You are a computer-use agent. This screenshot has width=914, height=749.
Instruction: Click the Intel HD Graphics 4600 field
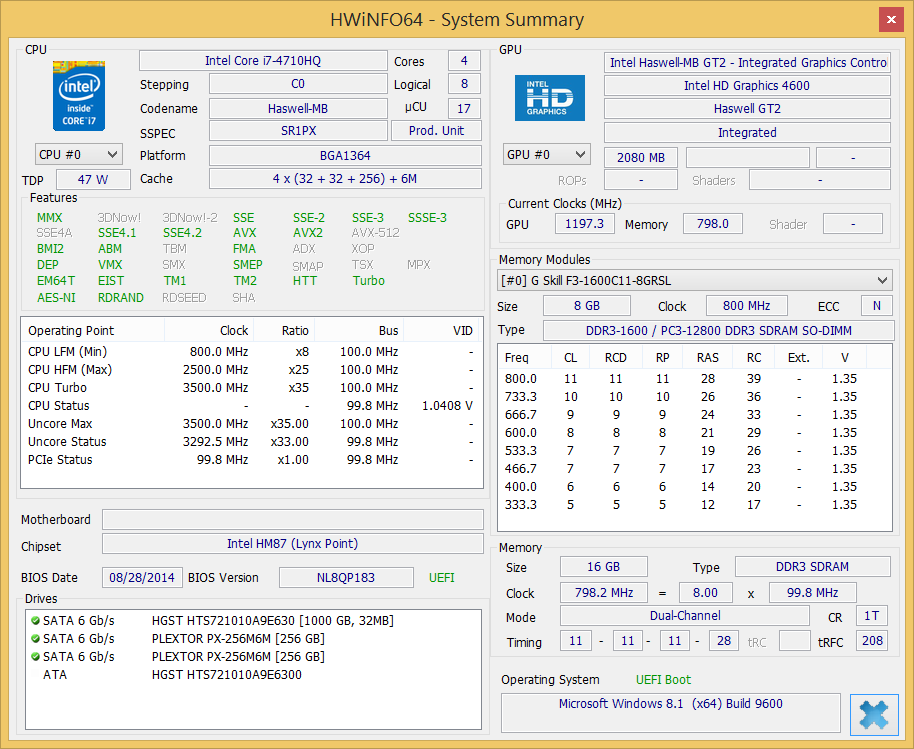tap(747, 86)
